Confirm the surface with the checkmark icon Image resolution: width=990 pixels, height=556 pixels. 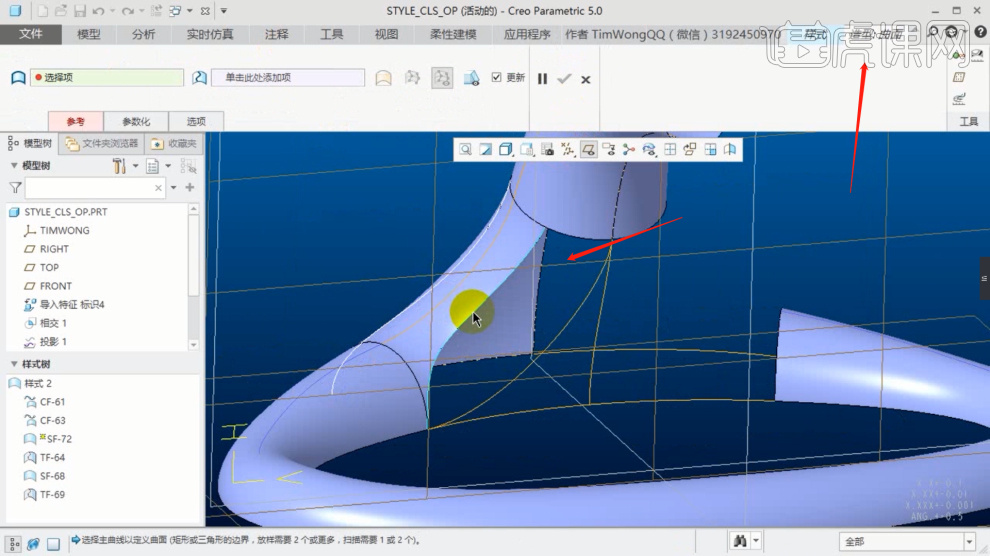pyautogui.click(x=564, y=79)
